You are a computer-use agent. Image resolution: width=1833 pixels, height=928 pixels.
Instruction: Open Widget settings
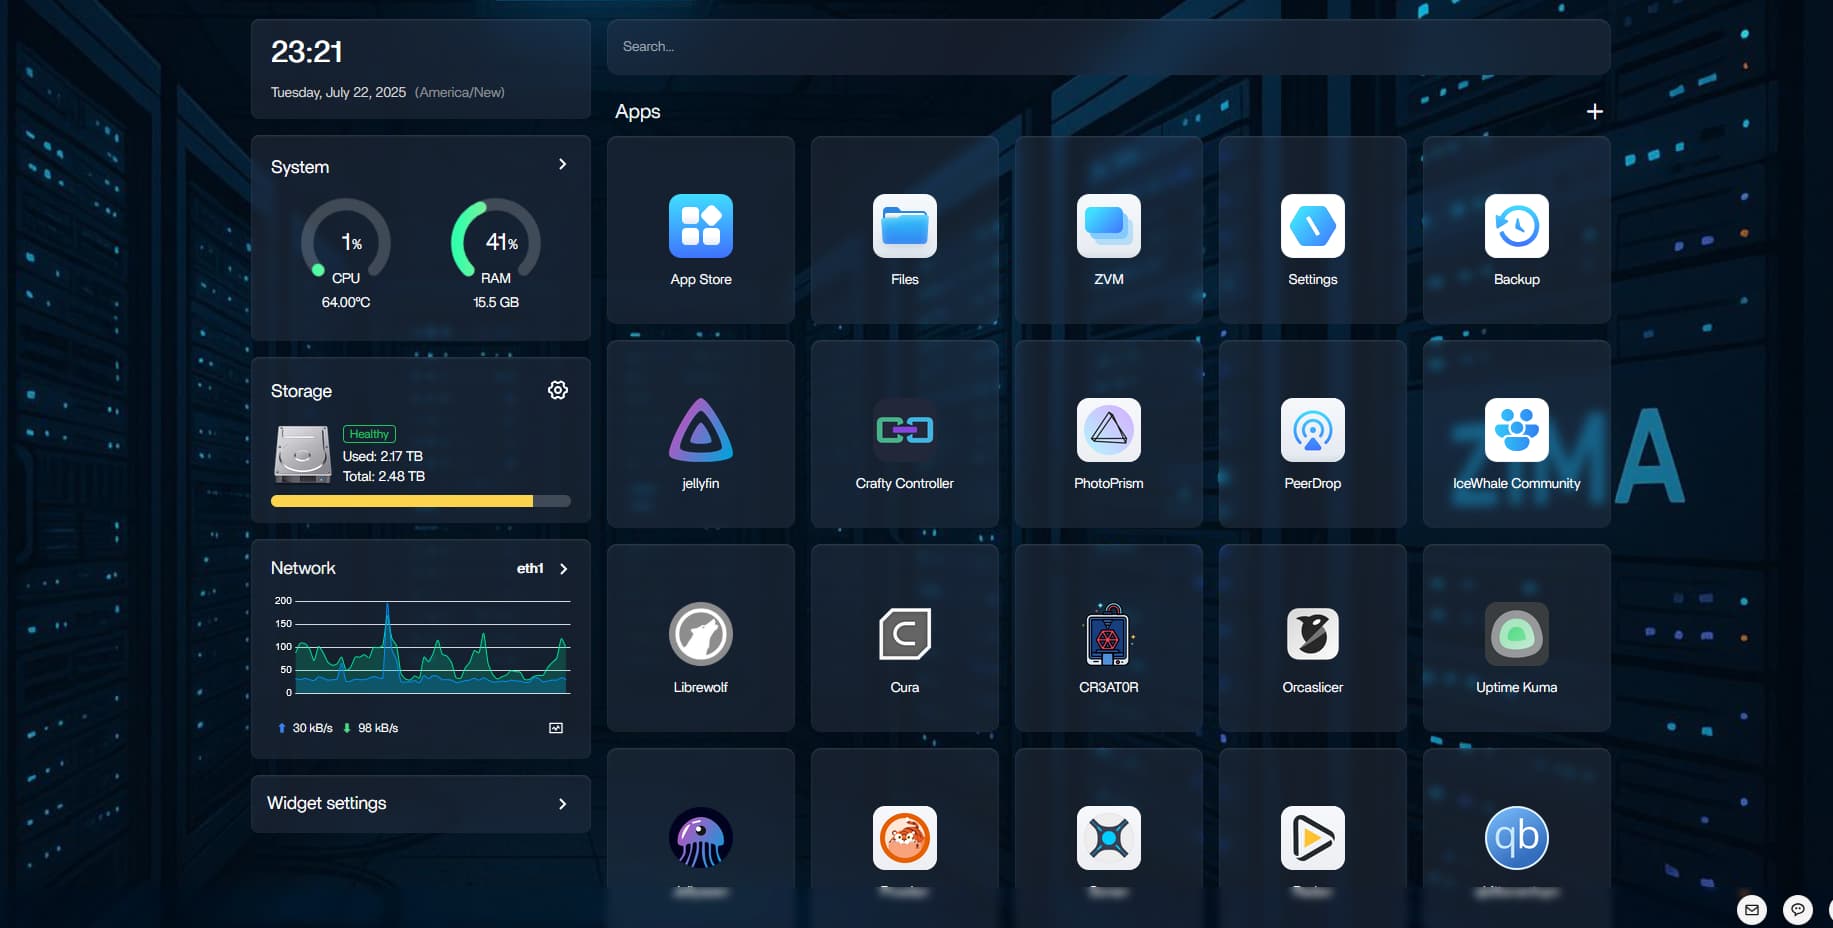[420, 804]
